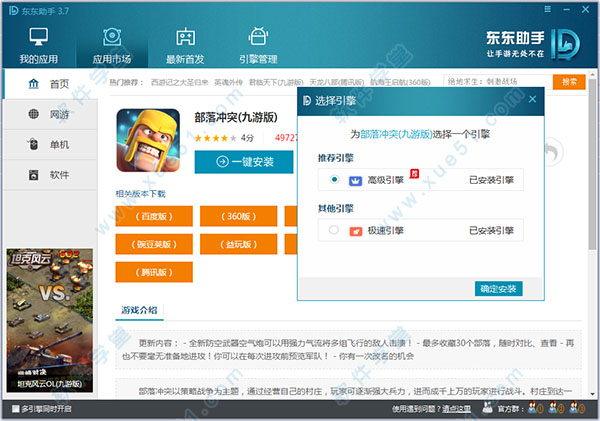600x421 pixels.
Task: Click the Clash of Clans app icon
Action: point(148,140)
